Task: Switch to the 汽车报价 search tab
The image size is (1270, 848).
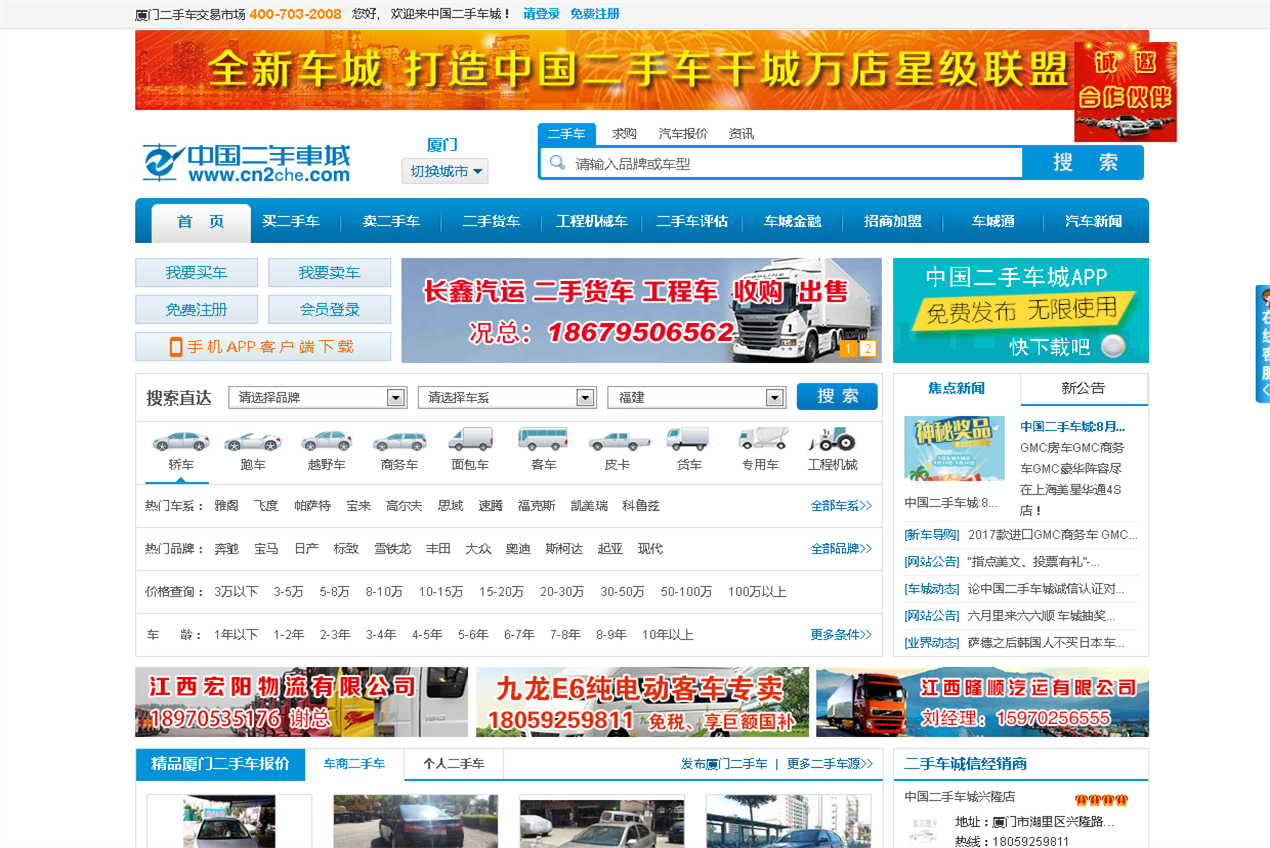Action: tap(683, 134)
